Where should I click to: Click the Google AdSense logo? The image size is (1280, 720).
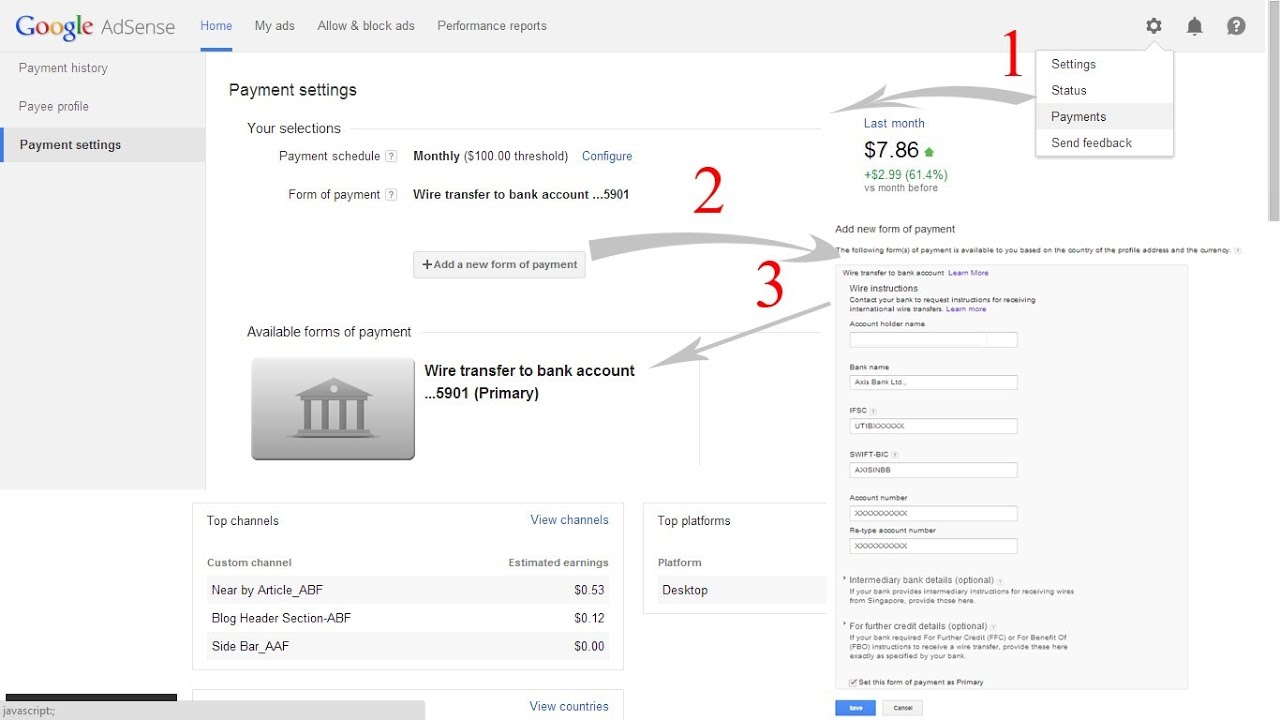(x=96, y=27)
